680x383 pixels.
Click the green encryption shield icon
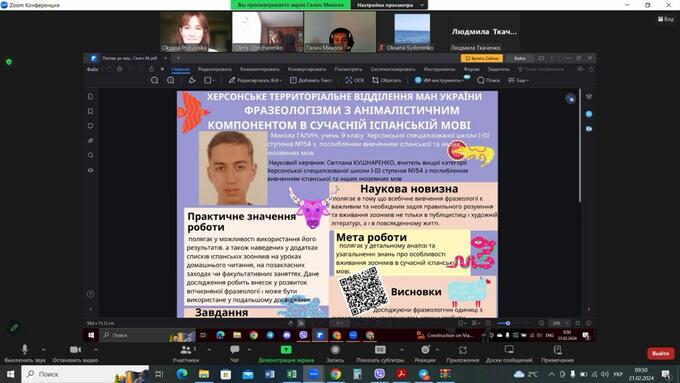click(9, 62)
